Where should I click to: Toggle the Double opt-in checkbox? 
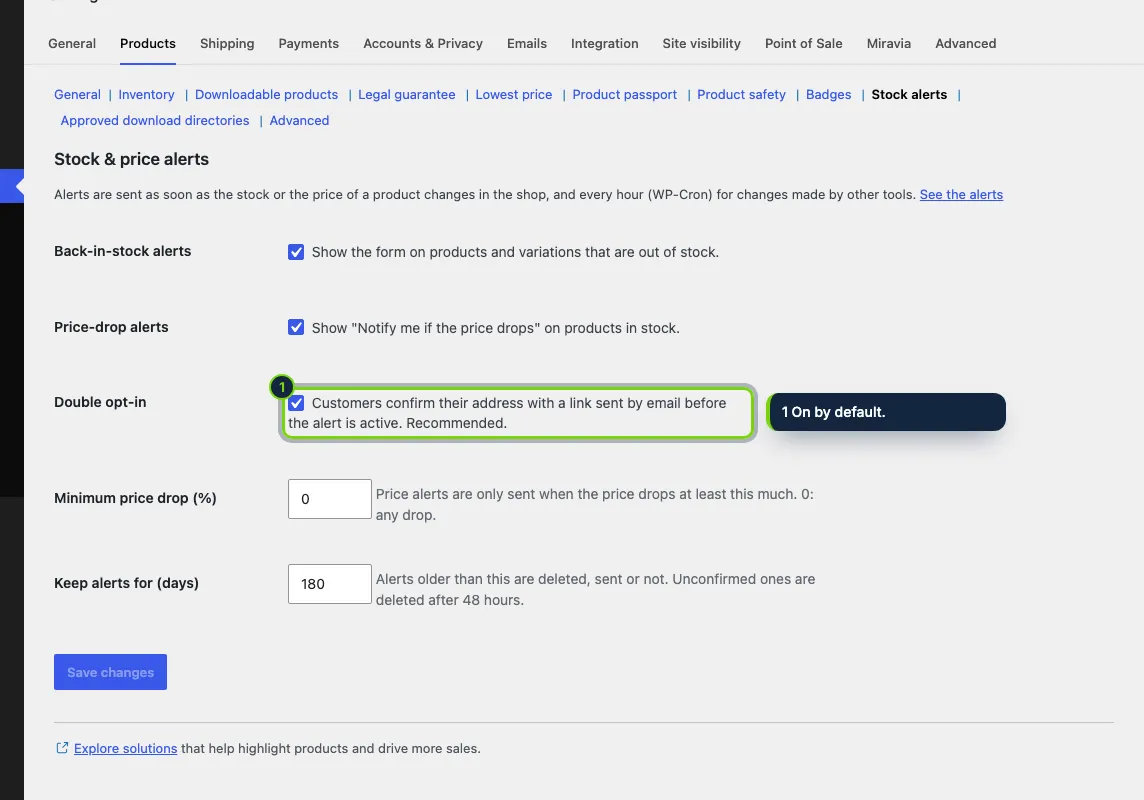[x=295, y=403]
